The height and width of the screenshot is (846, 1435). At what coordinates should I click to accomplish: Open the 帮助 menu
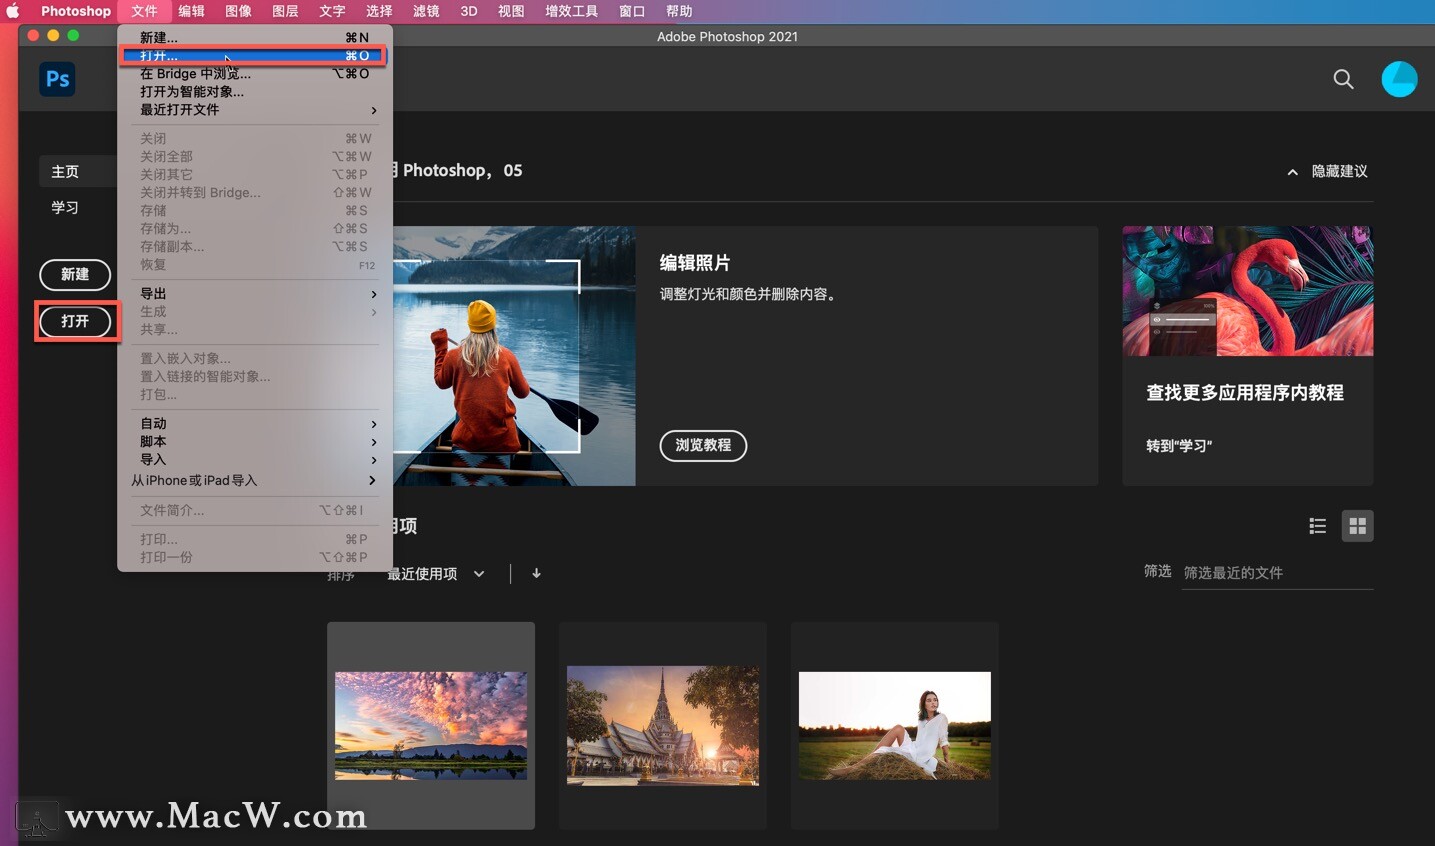679,11
